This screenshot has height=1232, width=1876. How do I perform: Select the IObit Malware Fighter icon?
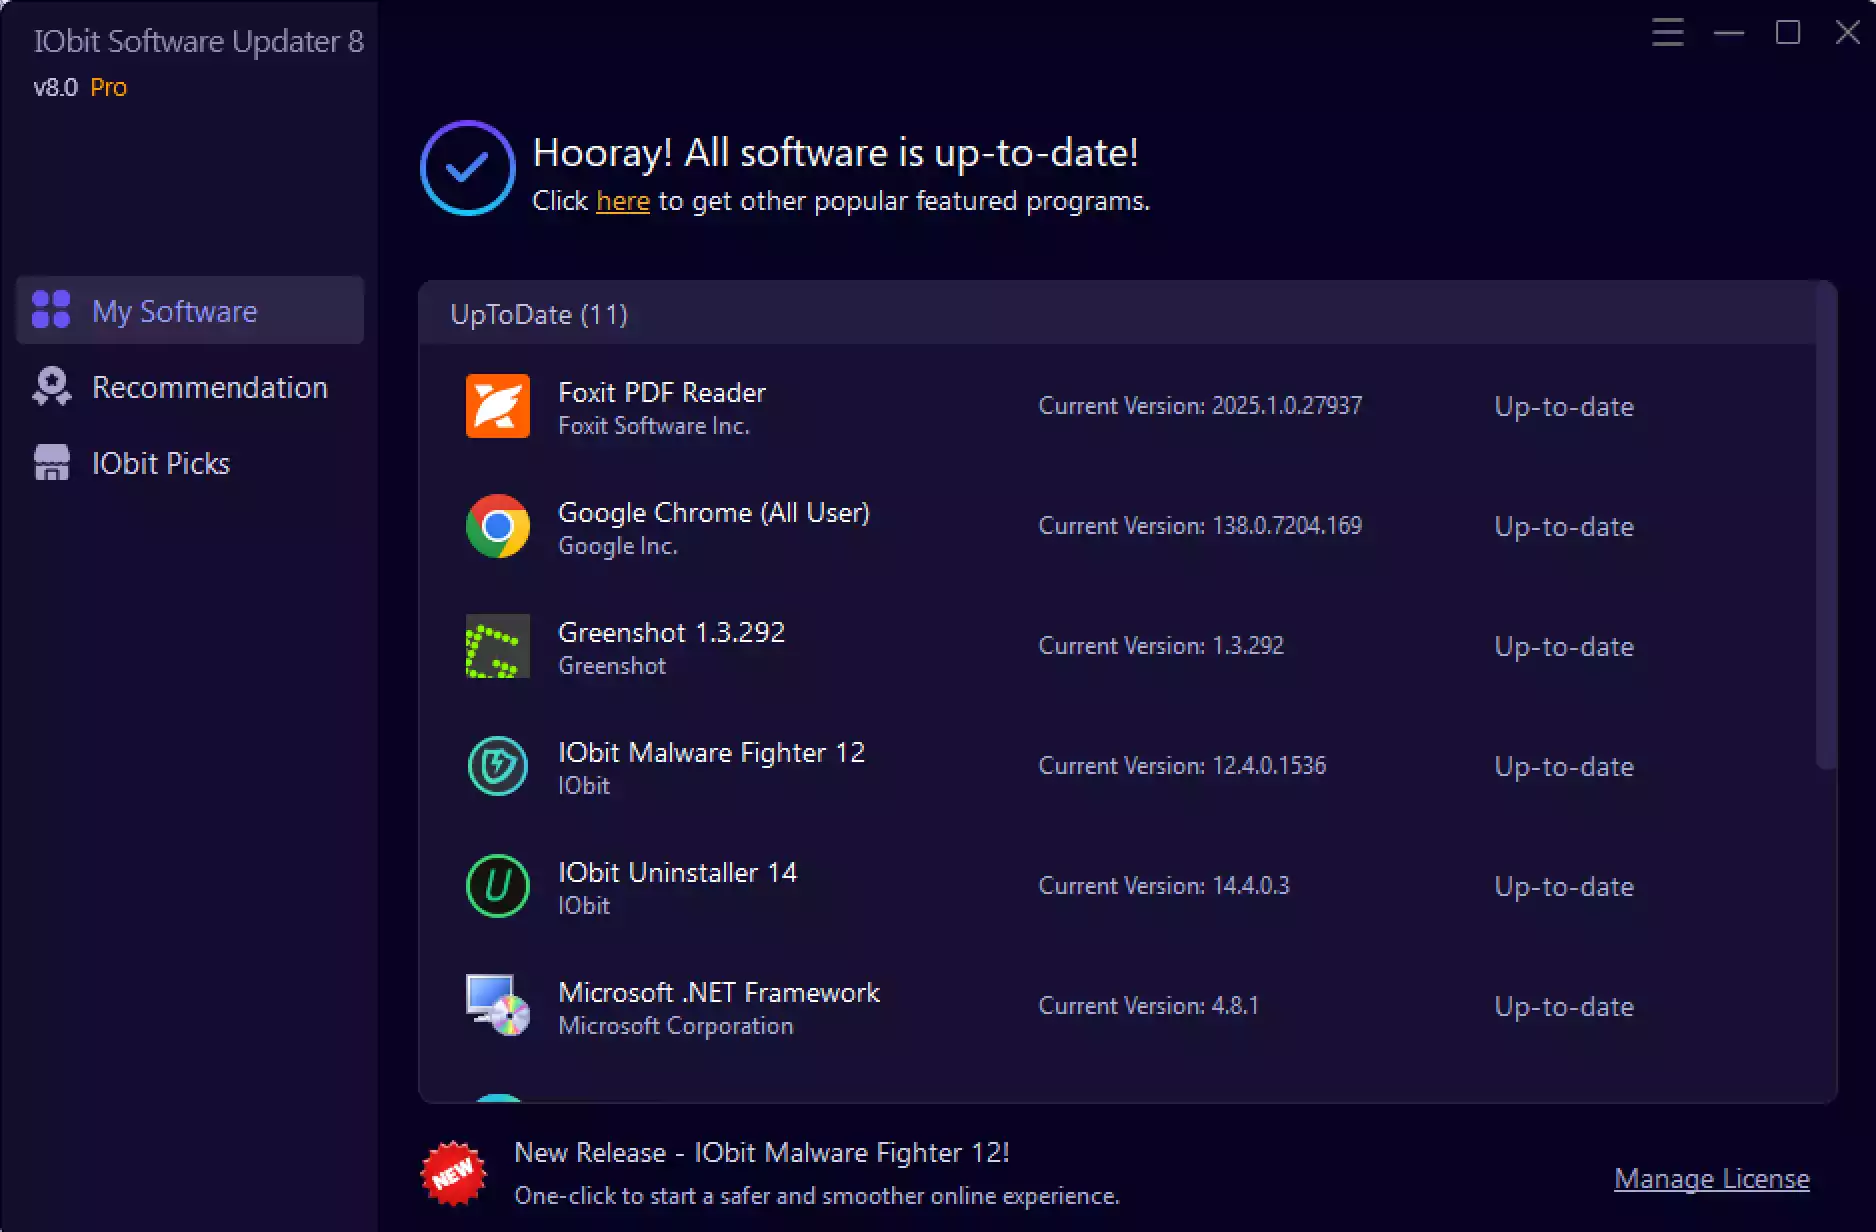tap(498, 766)
